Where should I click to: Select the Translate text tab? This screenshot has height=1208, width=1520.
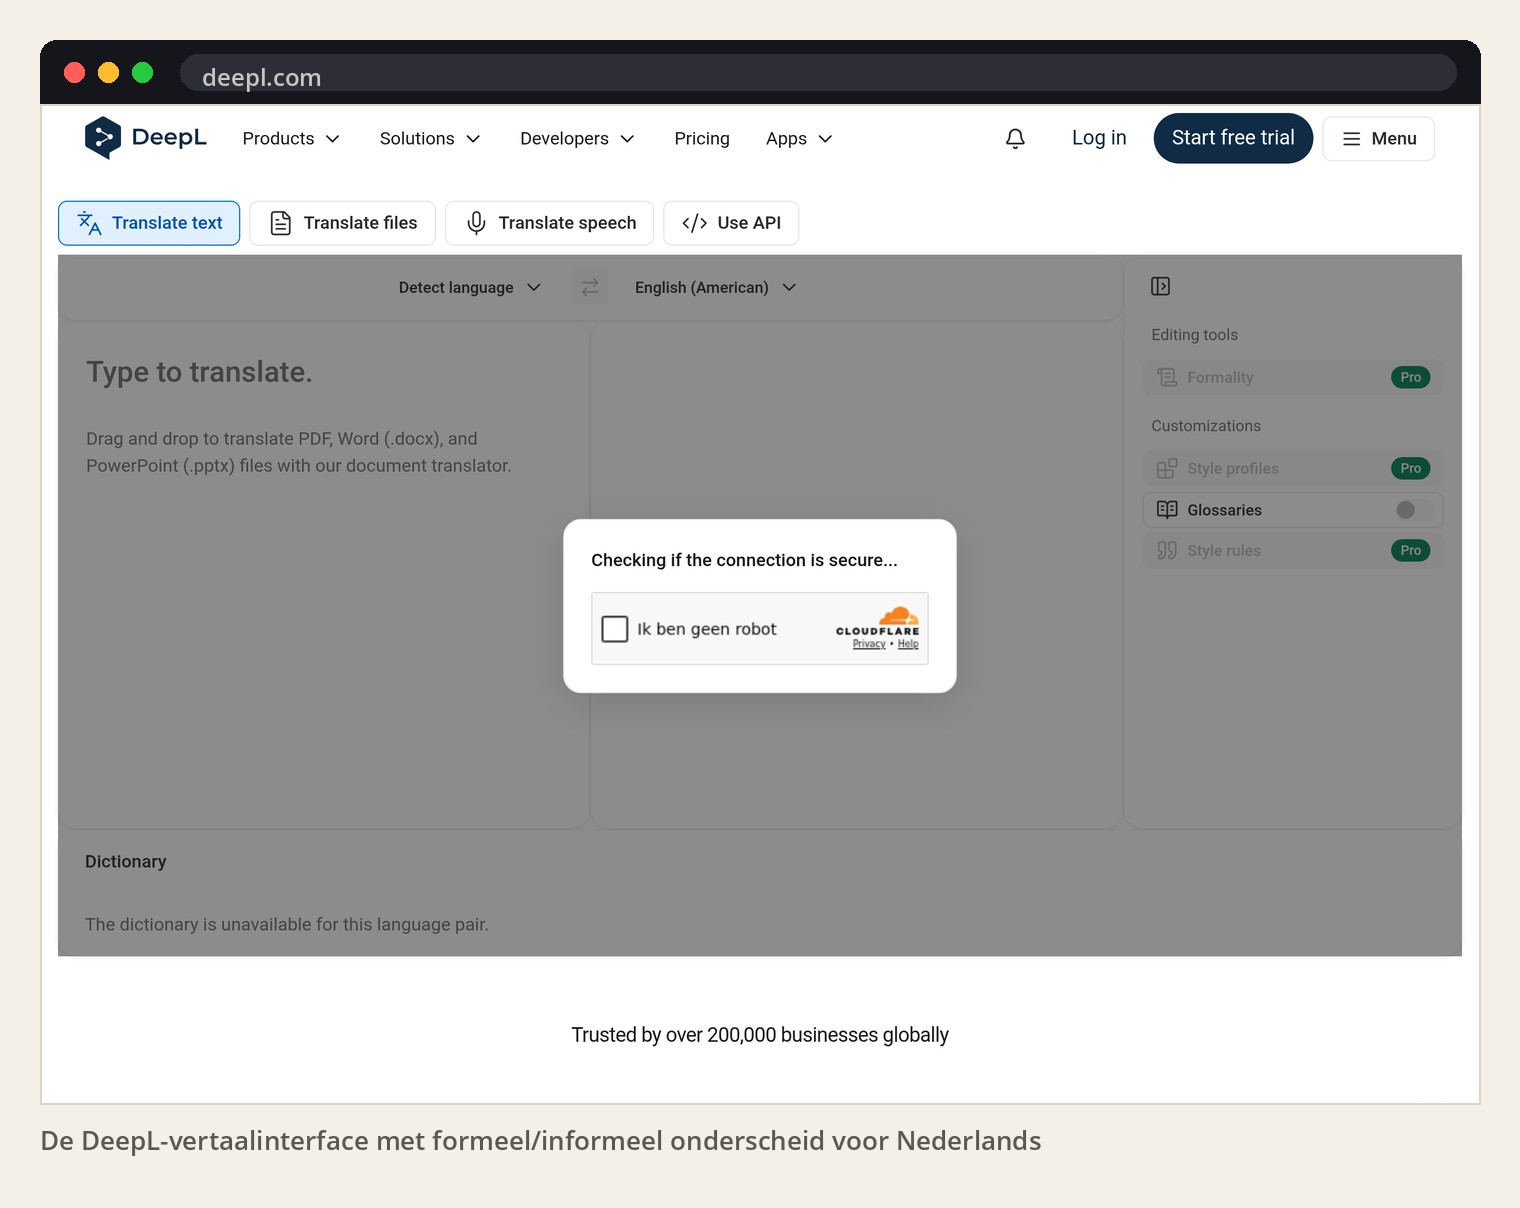click(x=149, y=223)
